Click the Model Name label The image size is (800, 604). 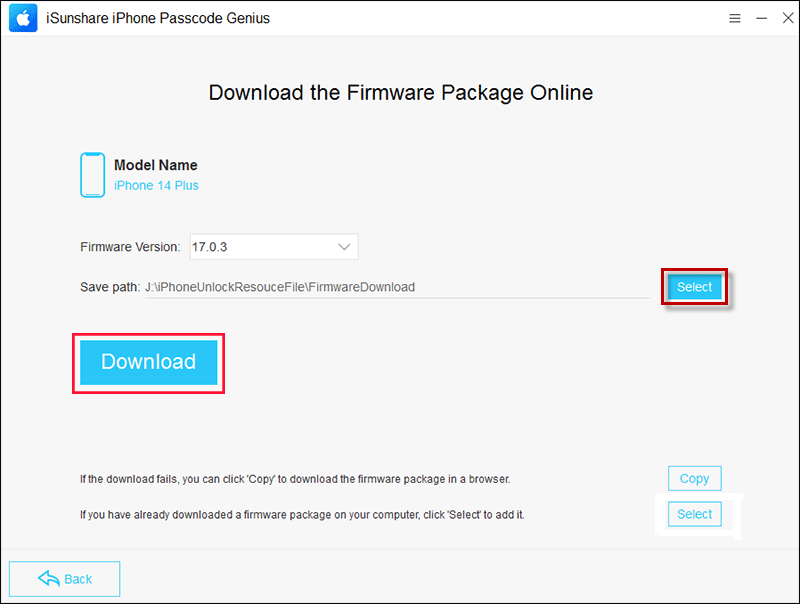[x=156, y=165]
